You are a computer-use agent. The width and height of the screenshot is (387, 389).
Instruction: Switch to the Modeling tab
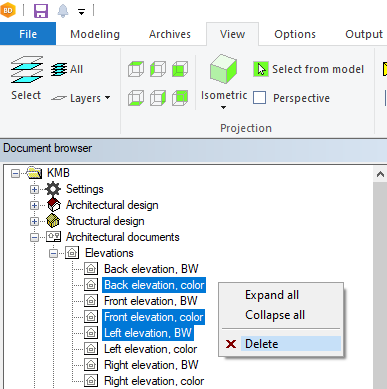point(95,34)
